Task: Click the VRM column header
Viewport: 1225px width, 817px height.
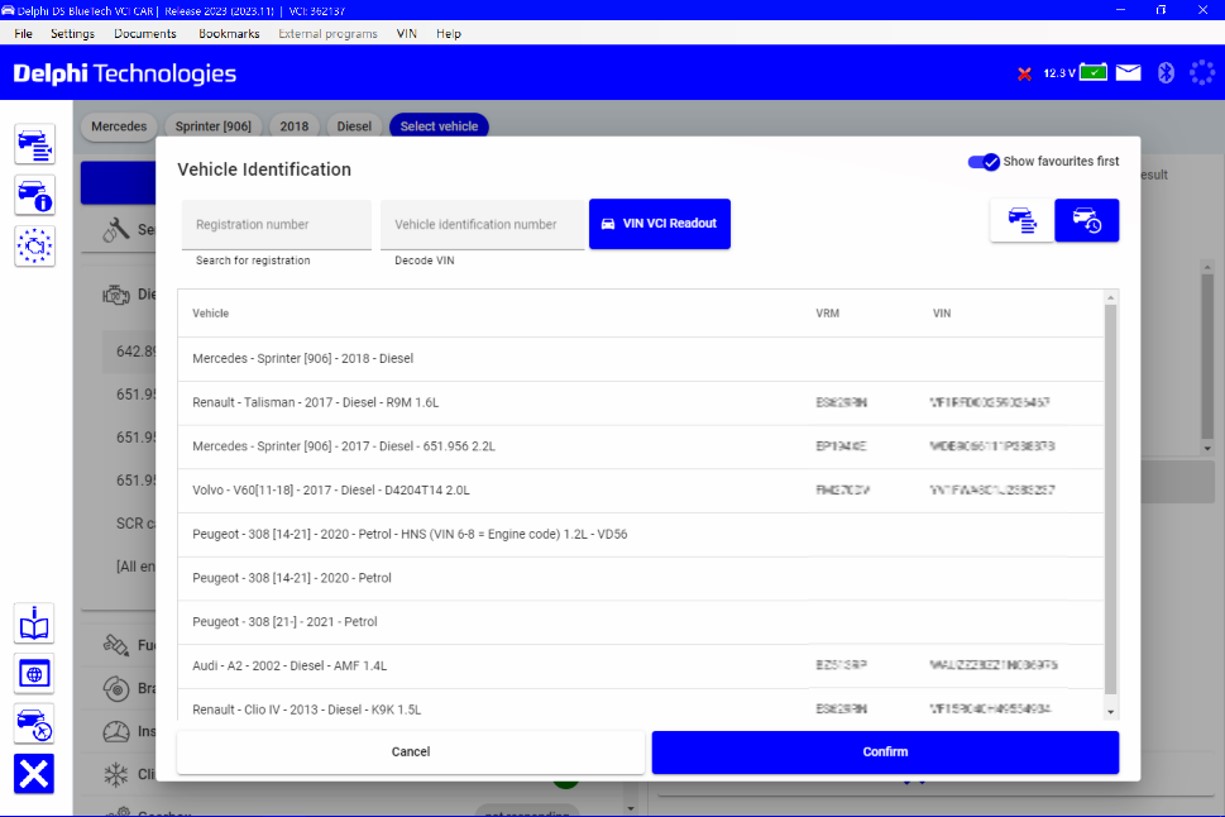Action: click(828, 314)
